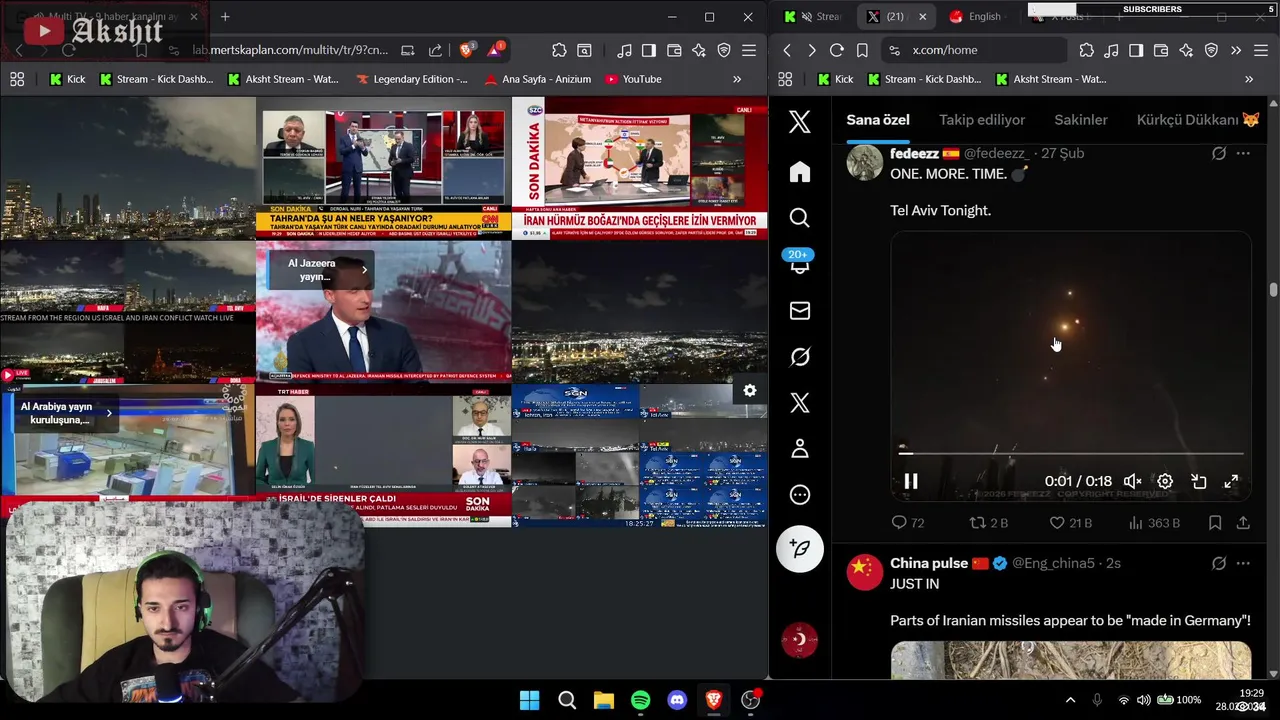This screenshot has width=1280, height=720.
Task: Expand bookmarks overflow in Multi TV window
Action: click(737, 79)
